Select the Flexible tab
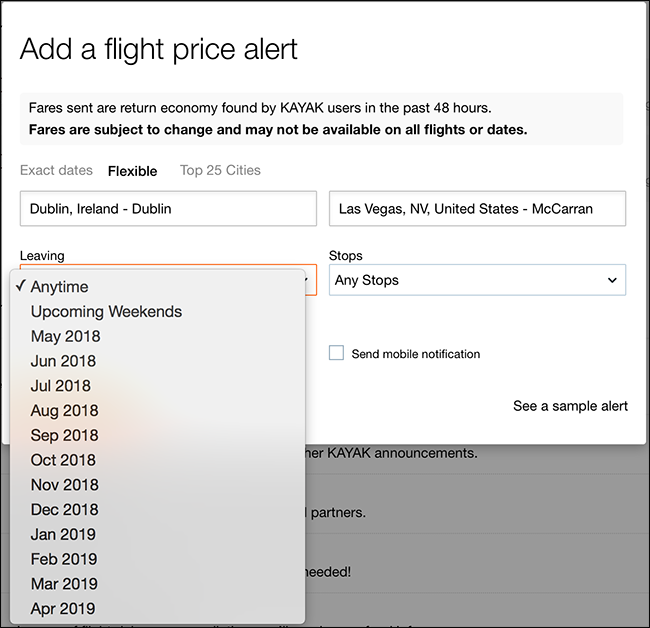 [x=132, y=171]
